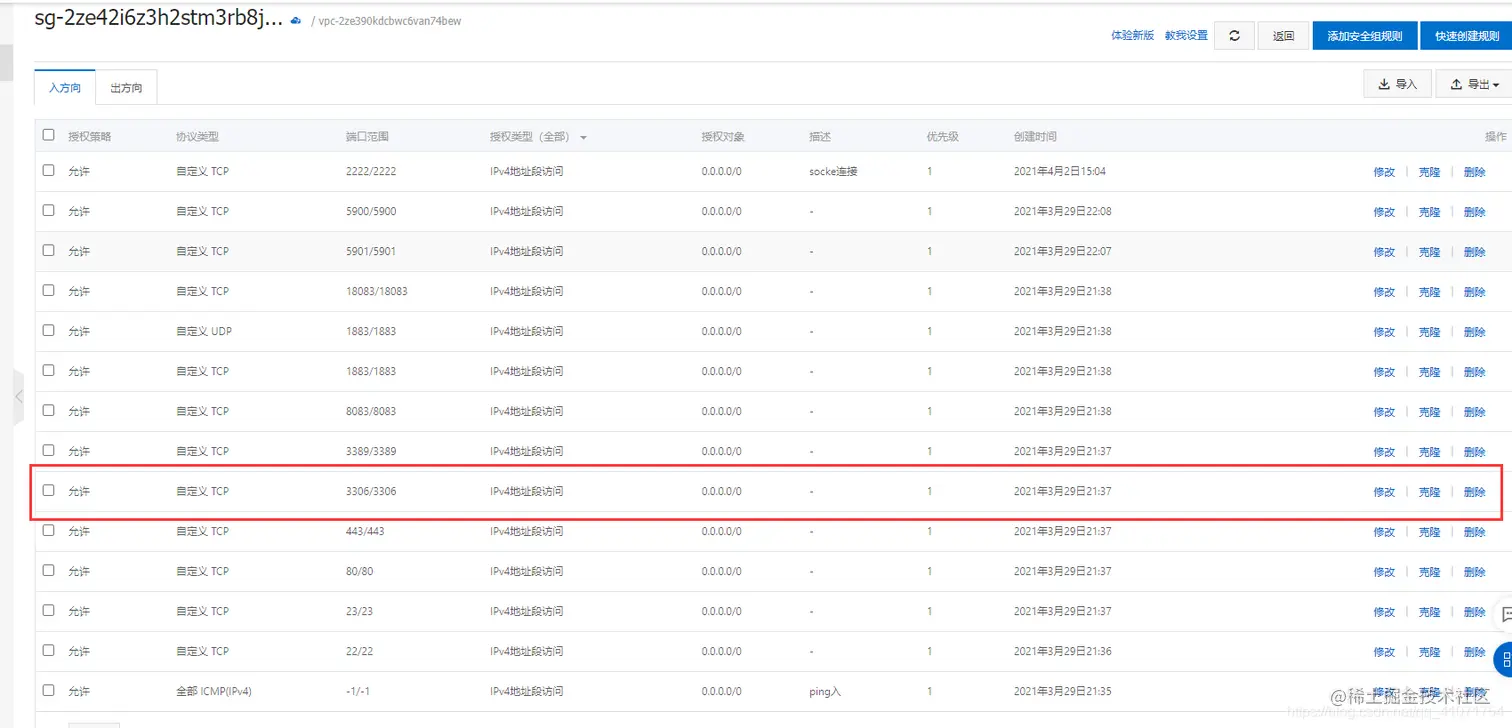
Task: Click 修改 for the 3389/3389 rule
Action: 1384,452
